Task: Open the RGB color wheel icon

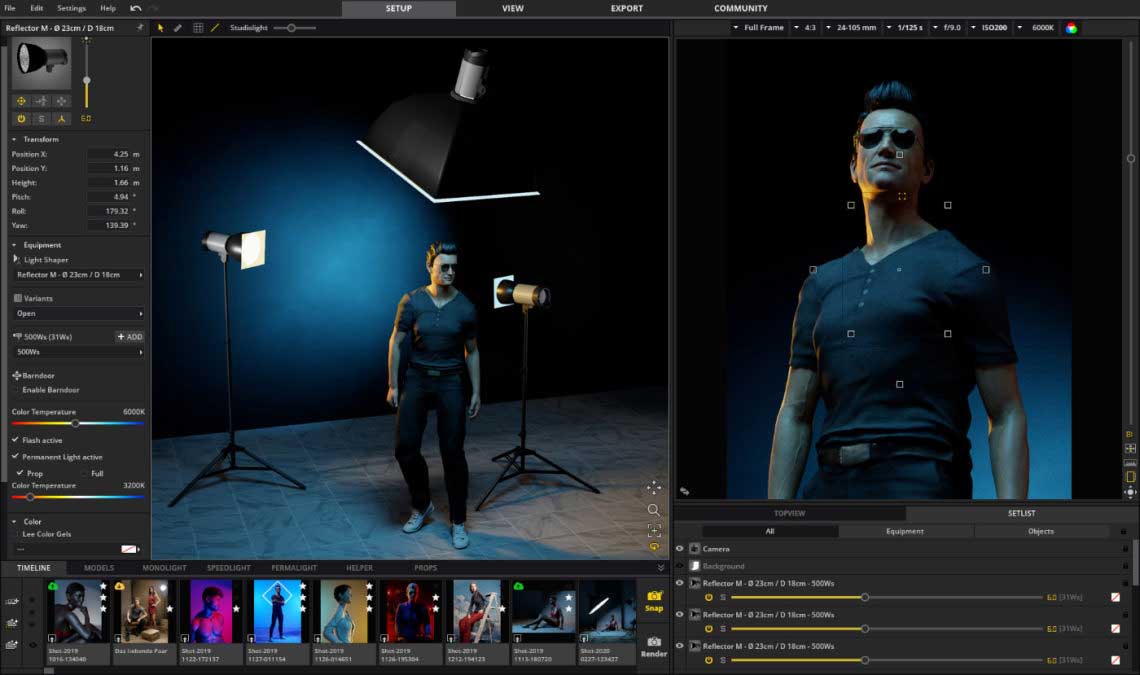Action: 1071,28
